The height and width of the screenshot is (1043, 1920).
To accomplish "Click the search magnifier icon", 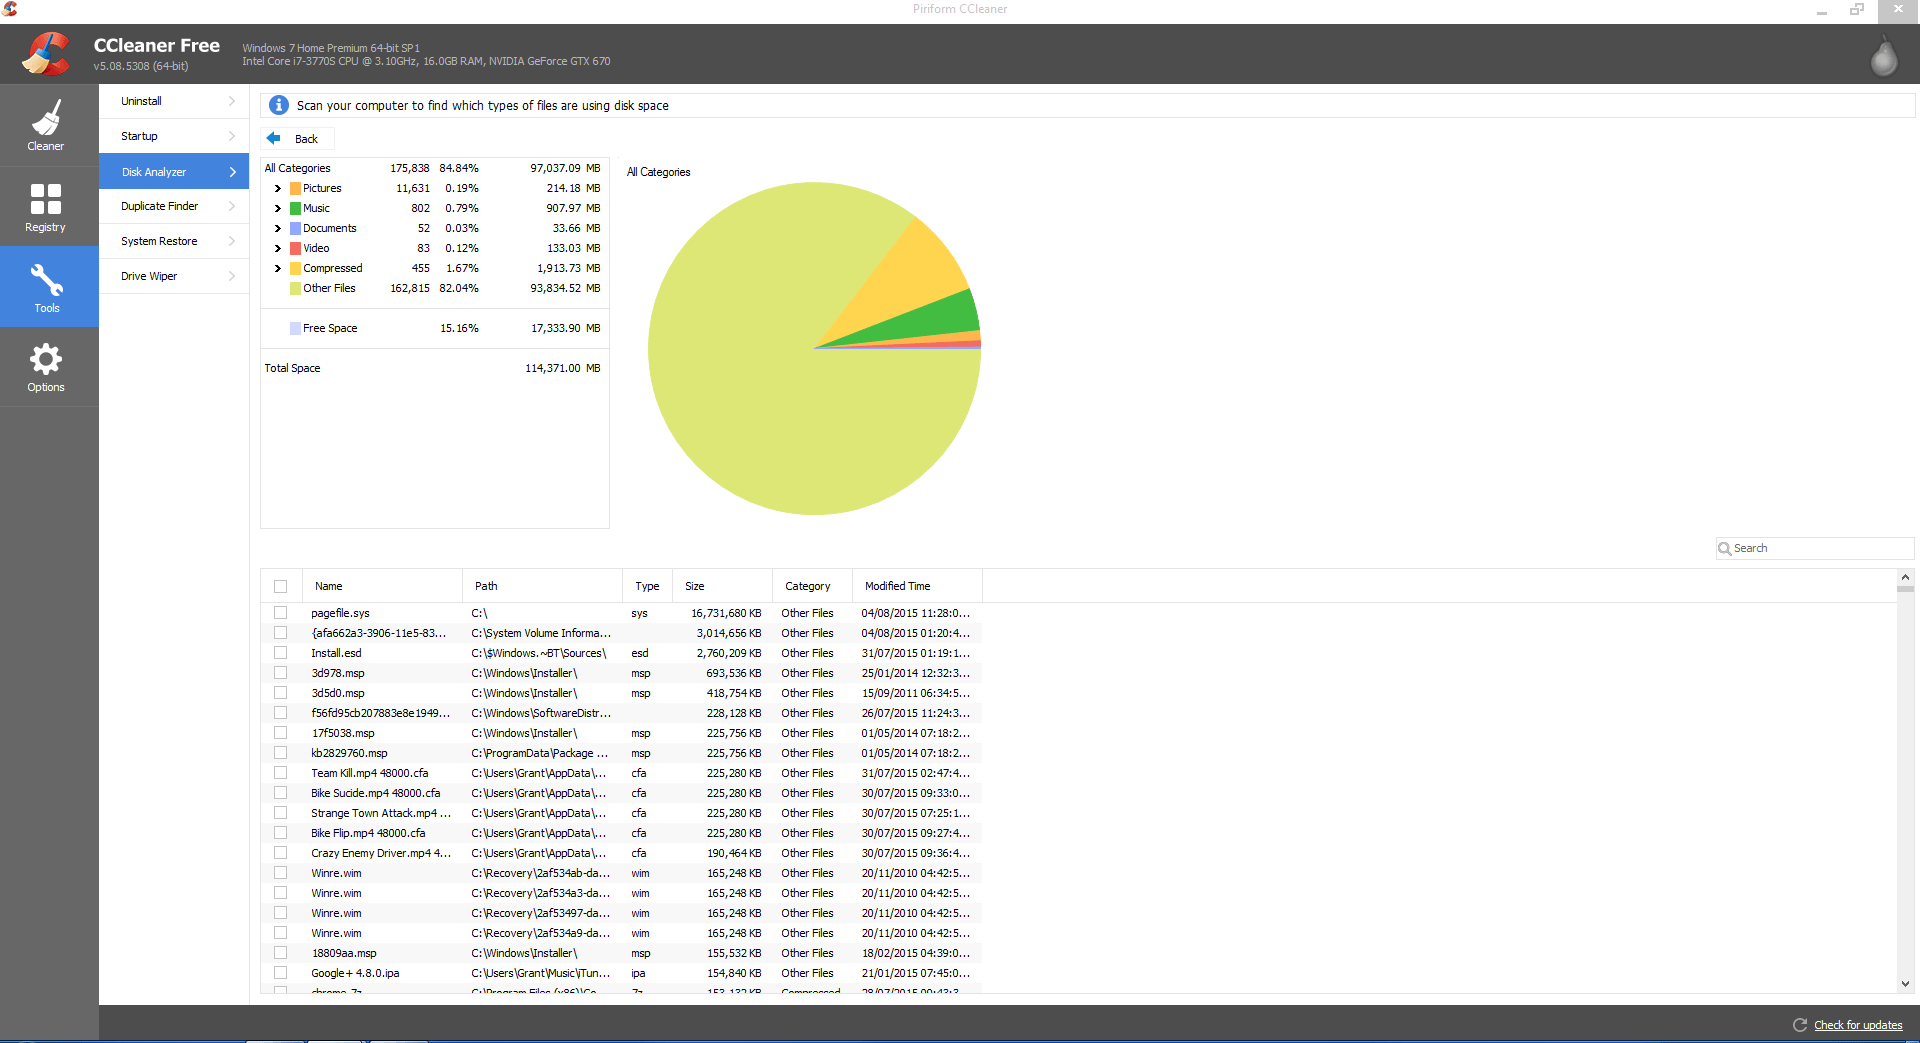I will [x=1725, y=548].
